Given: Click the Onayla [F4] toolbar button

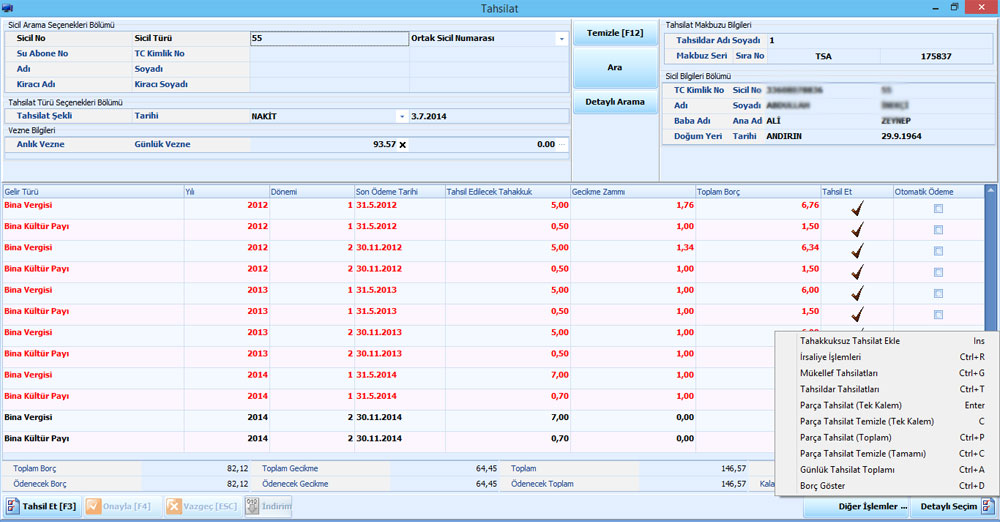Looking at the screenshot, I should 122,507.
